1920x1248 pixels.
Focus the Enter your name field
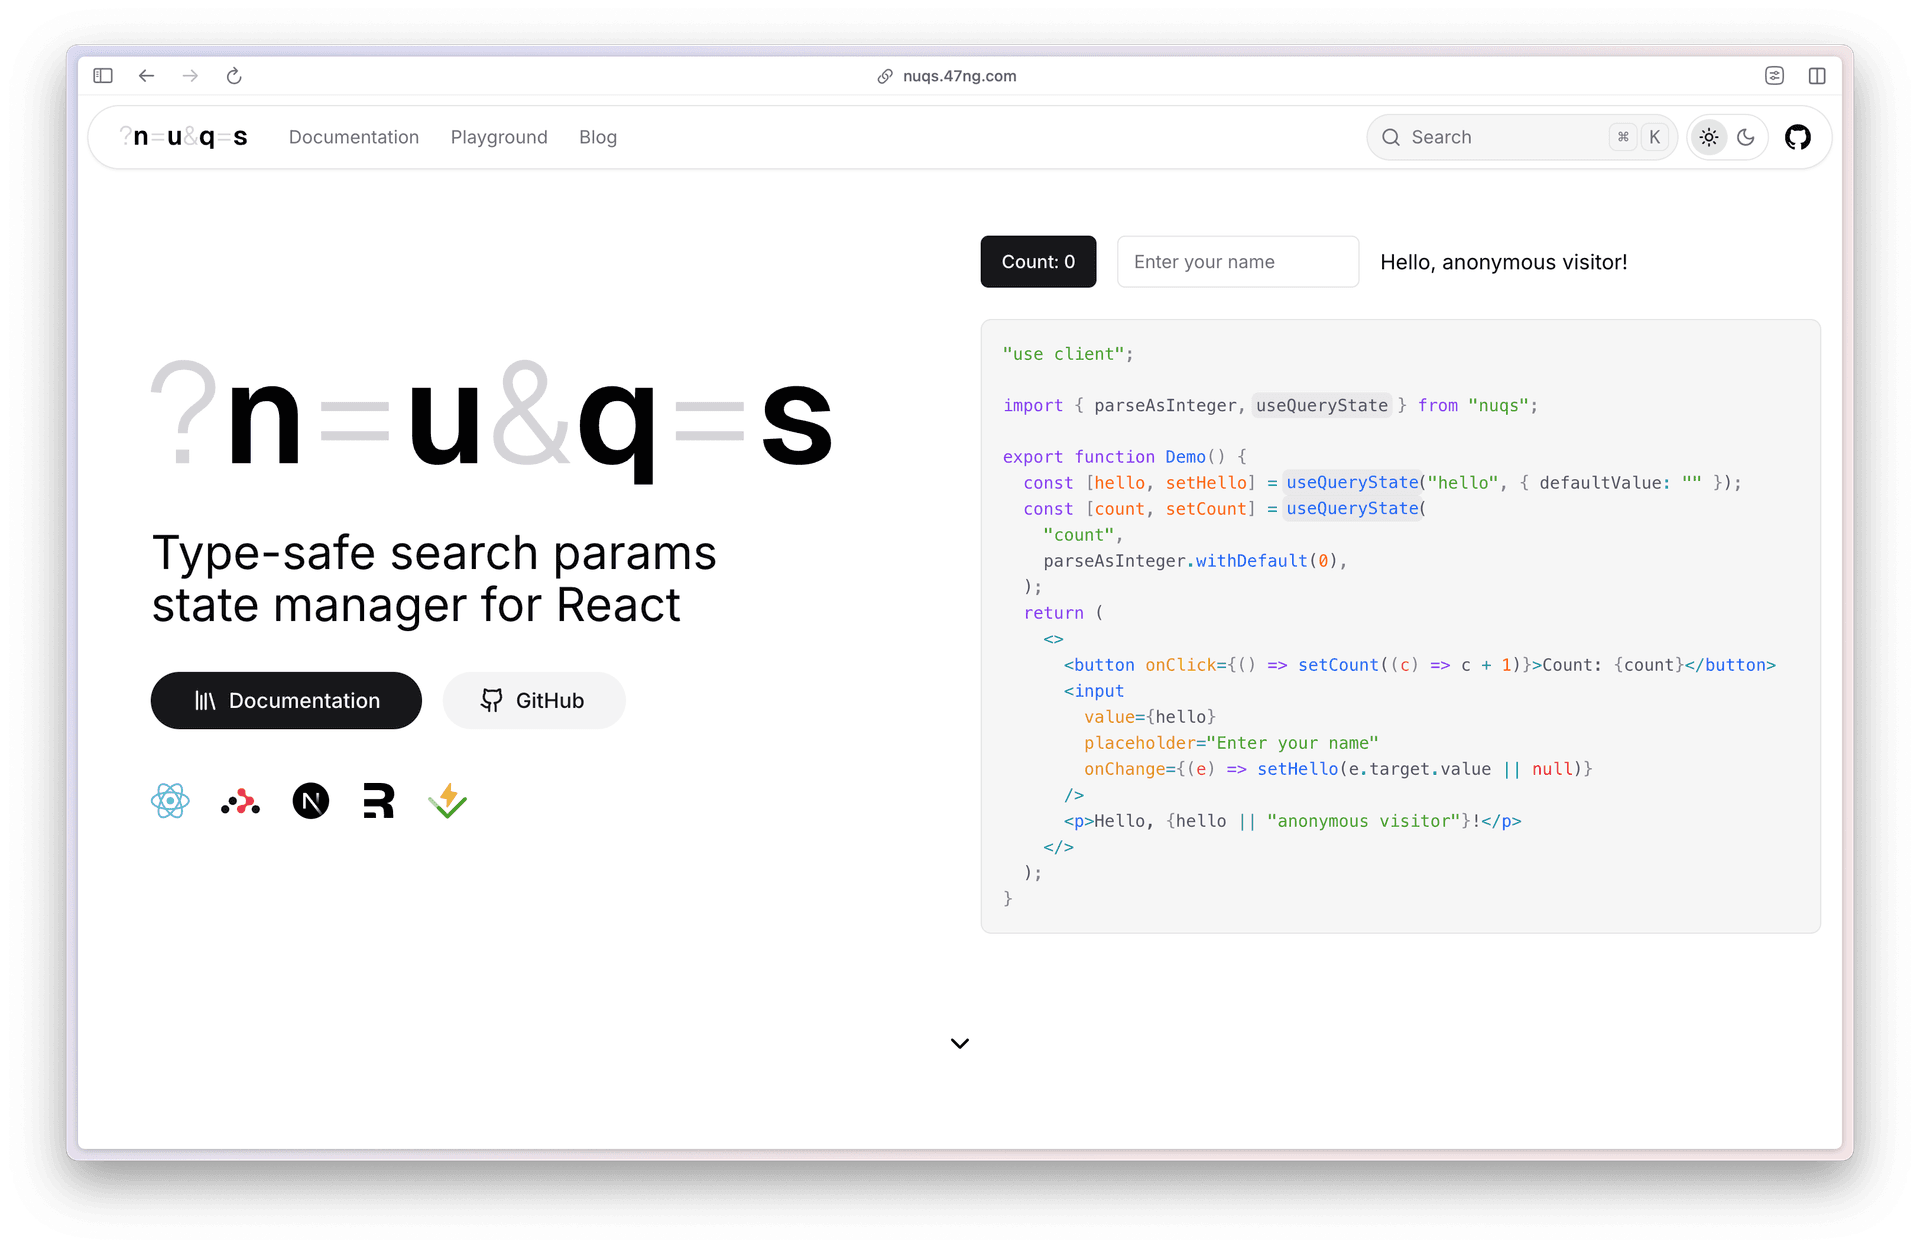click(1237, 262)
